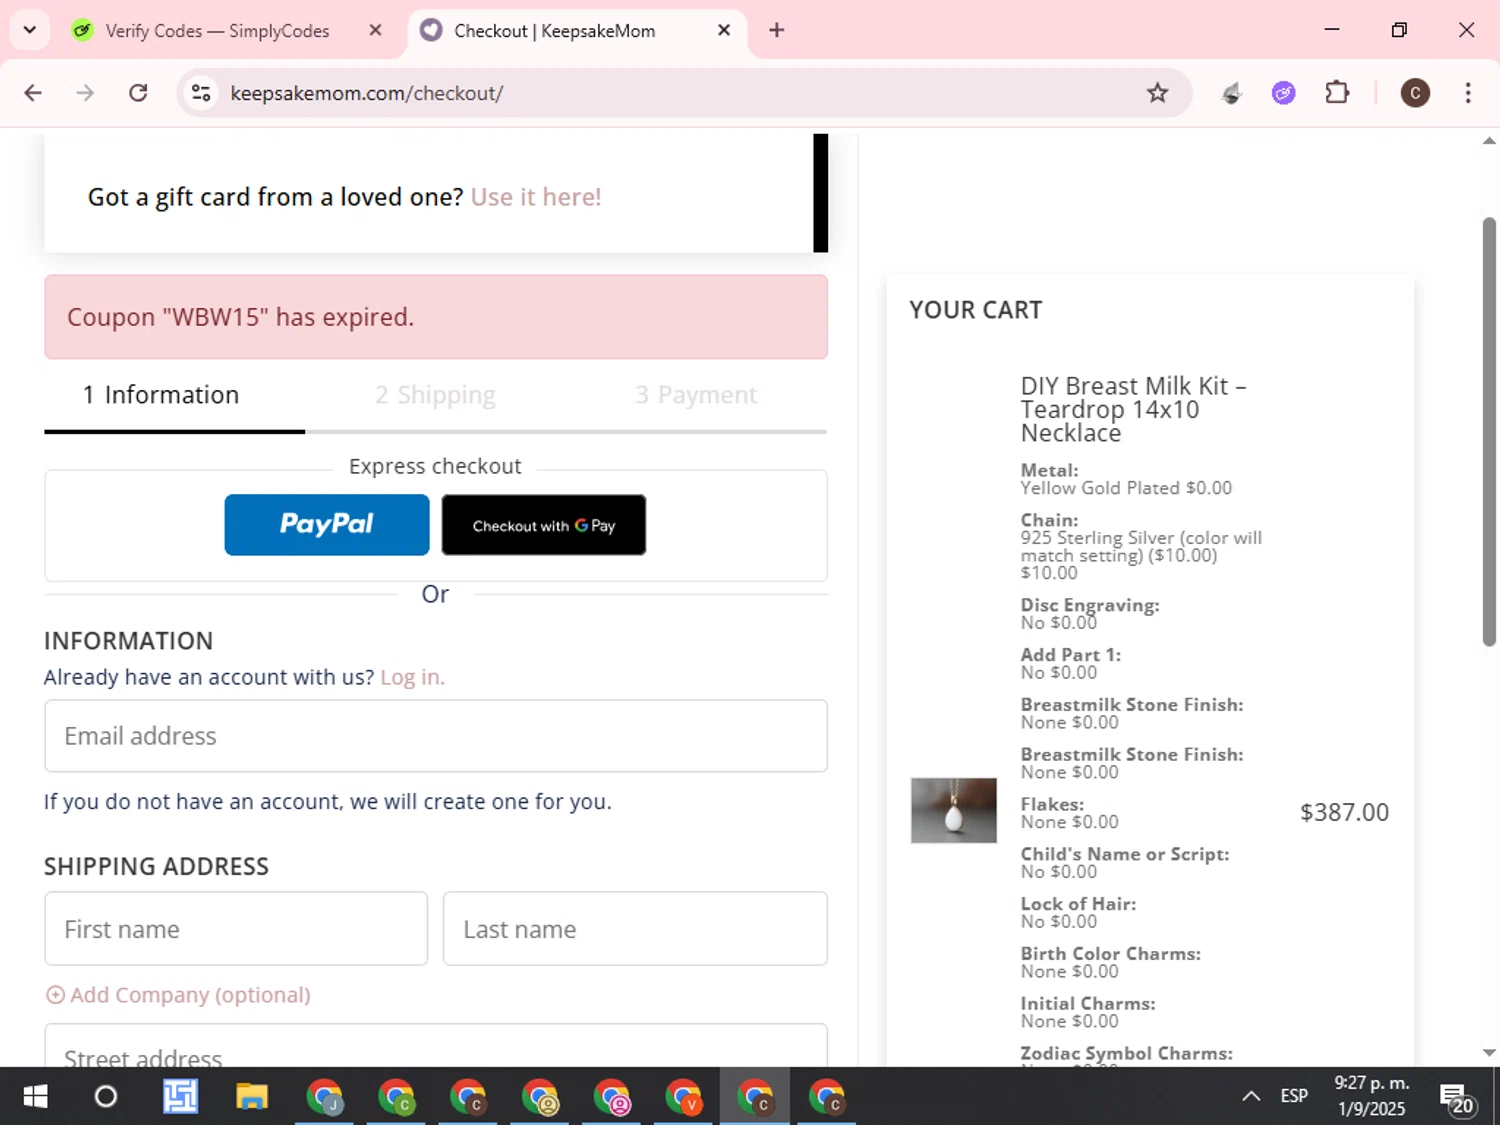Open the notification center icon
1500x1125 pixels.
[1456, 1098]
